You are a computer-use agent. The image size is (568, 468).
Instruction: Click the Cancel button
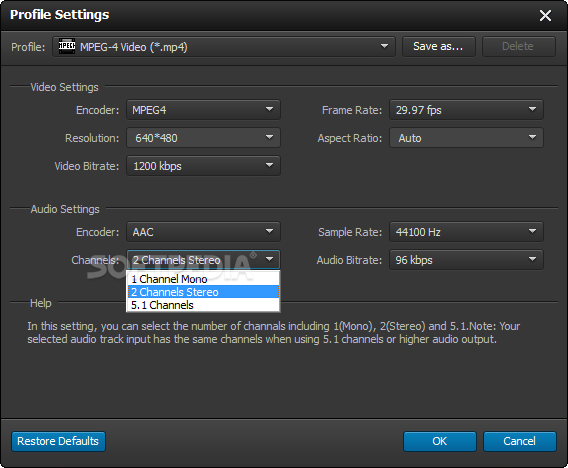[x=520, y=441]
